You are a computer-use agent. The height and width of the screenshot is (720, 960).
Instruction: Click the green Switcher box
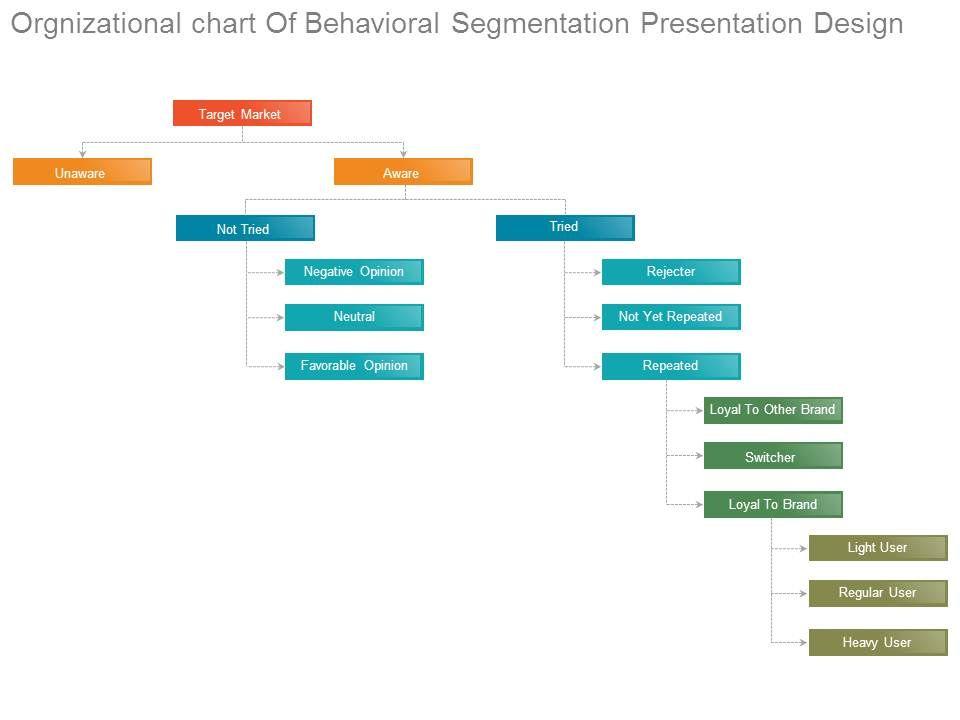click(773, 456)
